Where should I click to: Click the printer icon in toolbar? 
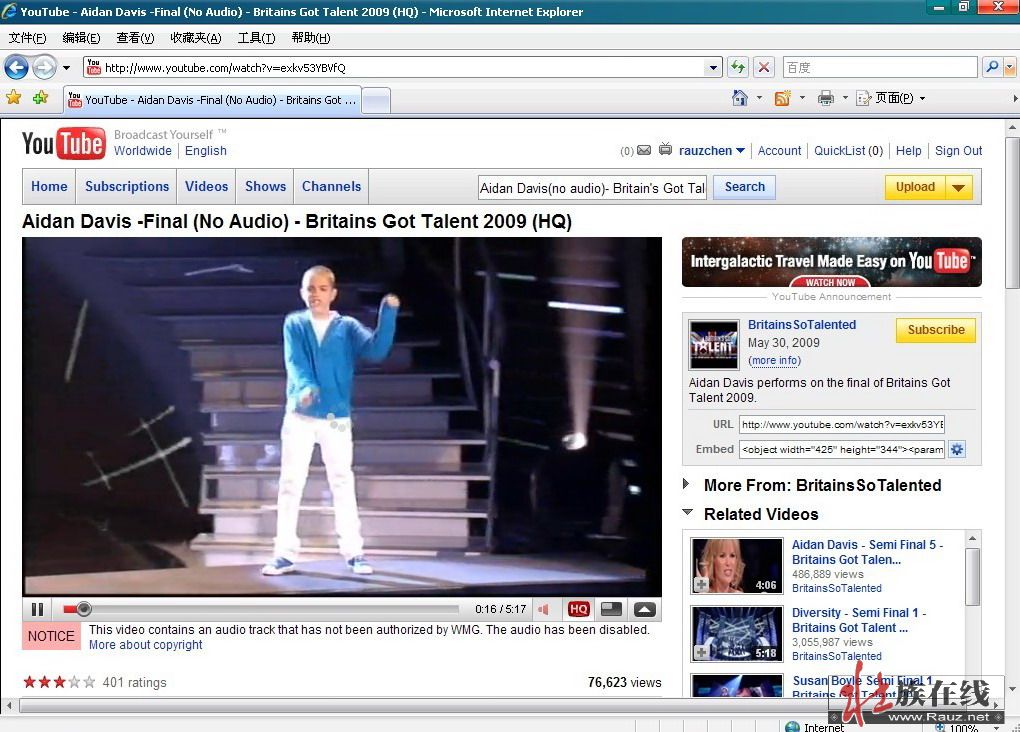(x=825, y=98)
